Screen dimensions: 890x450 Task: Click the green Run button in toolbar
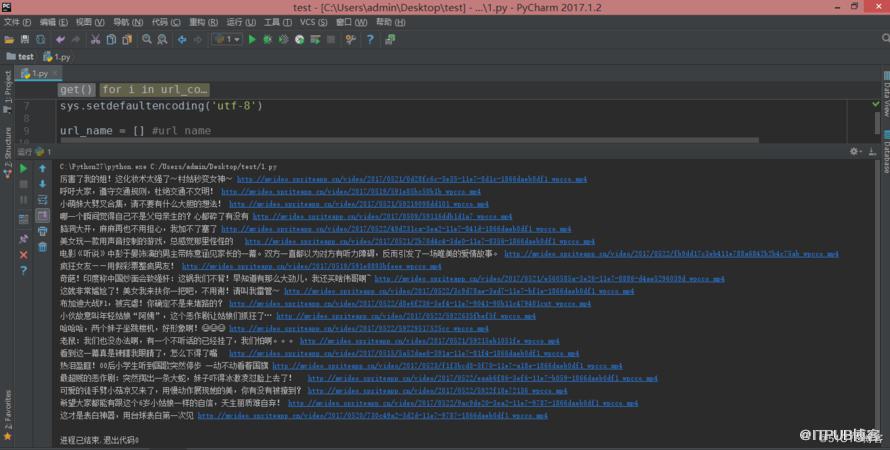pos(253,39)
